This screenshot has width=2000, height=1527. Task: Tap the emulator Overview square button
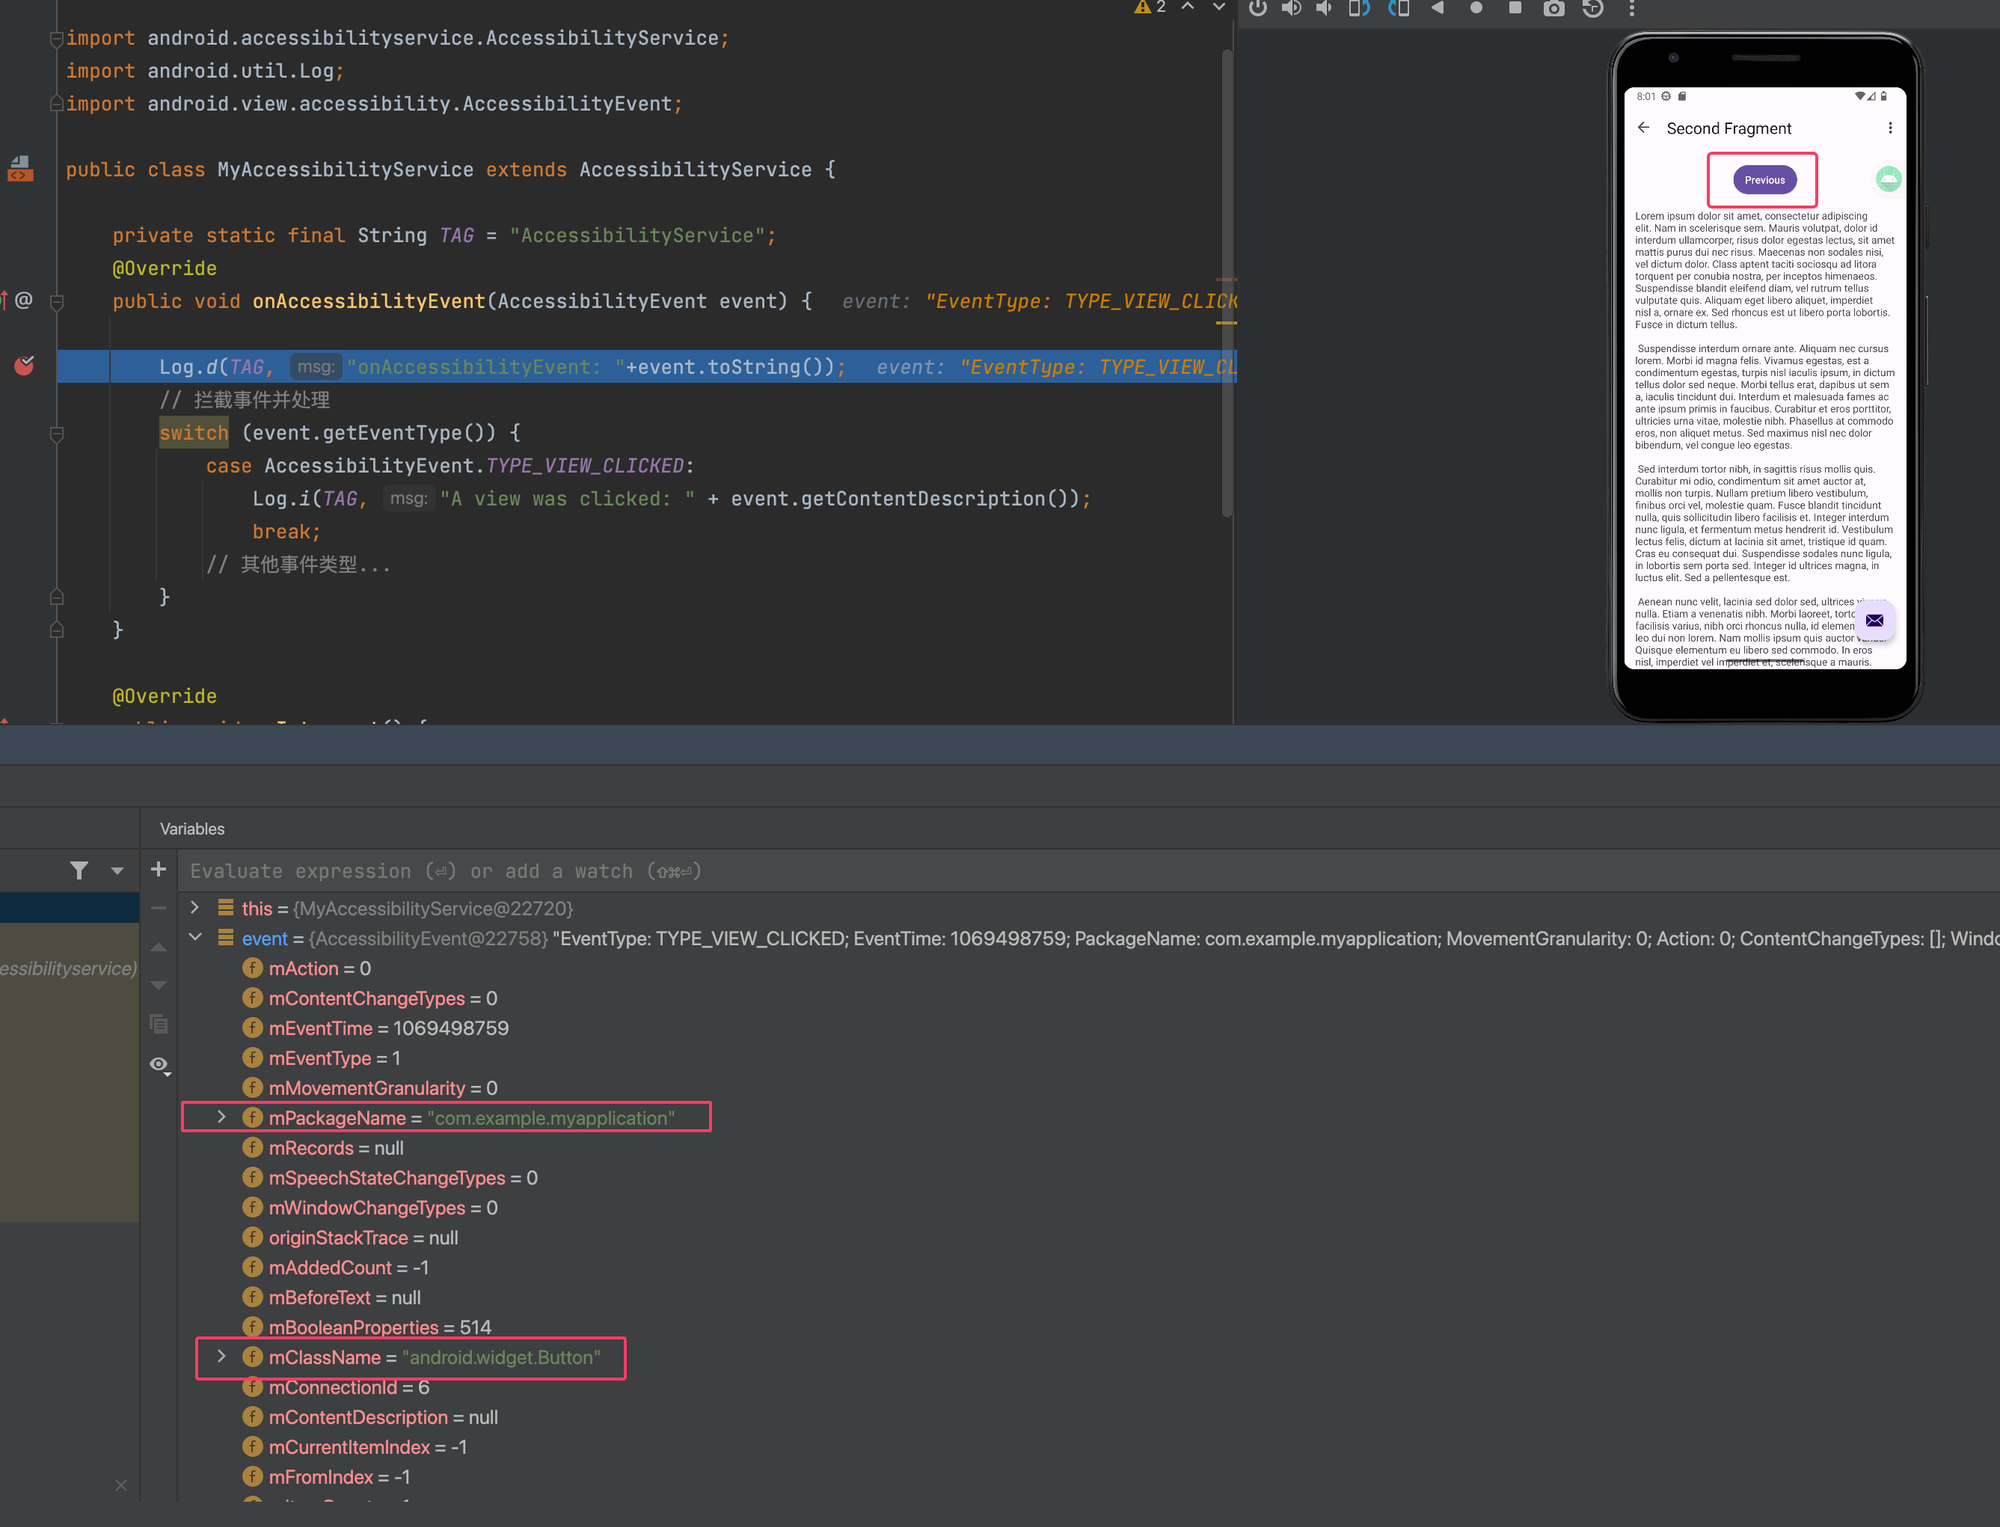pos(1515,8)
